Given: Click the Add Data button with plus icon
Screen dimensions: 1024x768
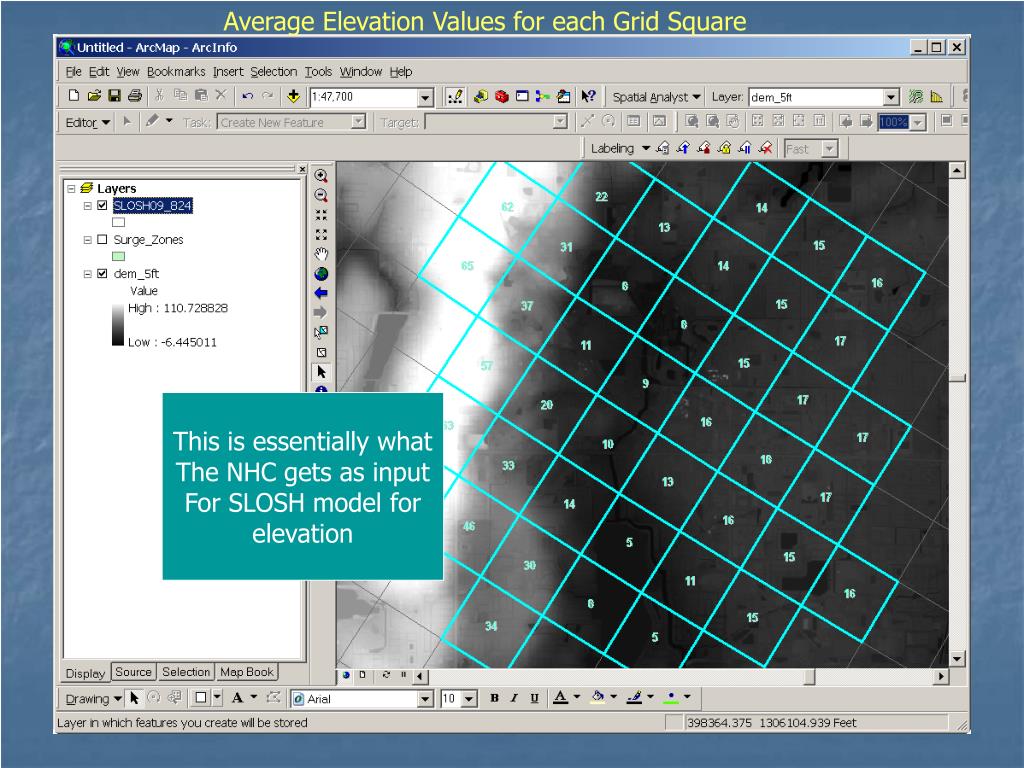Looking at the screenshot, I should point(293,96).
